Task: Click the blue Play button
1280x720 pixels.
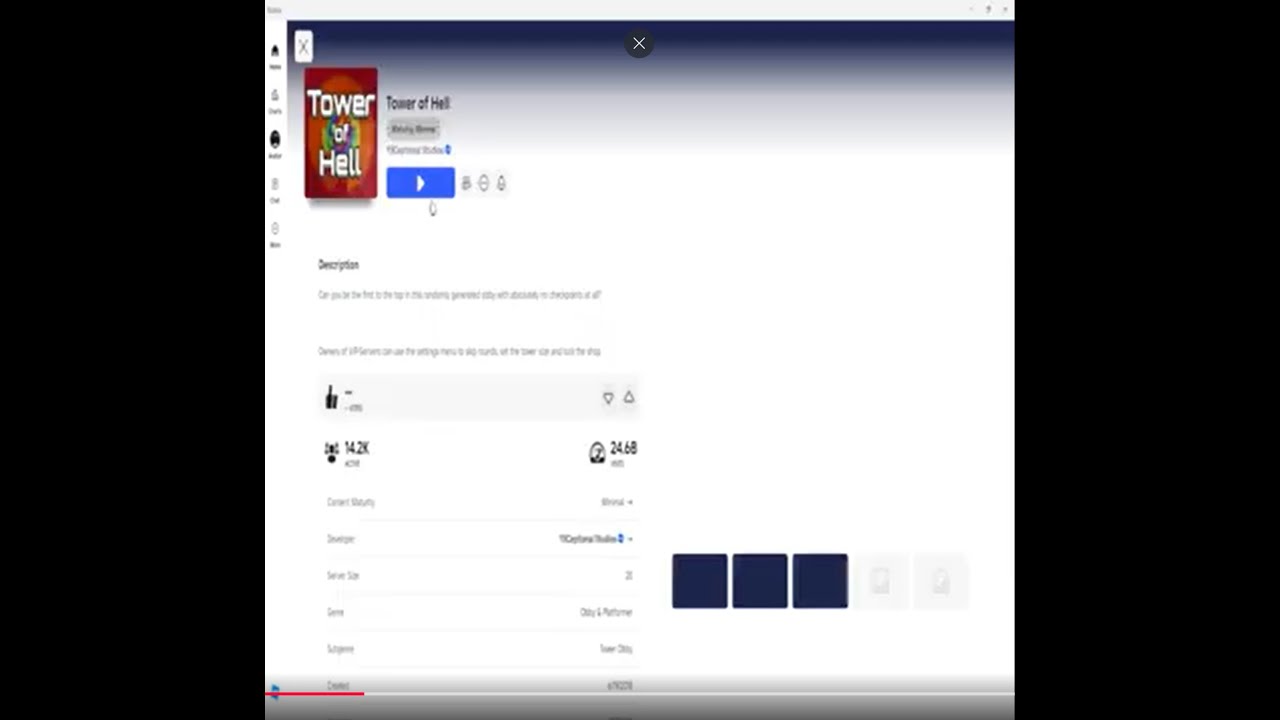Action: tap(420, 183)
